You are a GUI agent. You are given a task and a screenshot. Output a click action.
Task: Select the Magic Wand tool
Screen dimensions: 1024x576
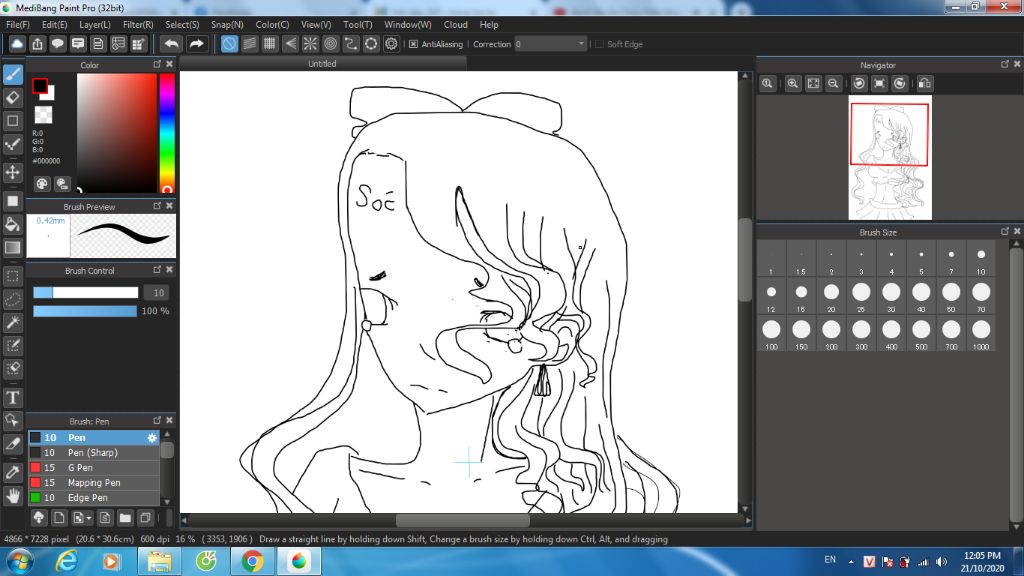[13, 322]
